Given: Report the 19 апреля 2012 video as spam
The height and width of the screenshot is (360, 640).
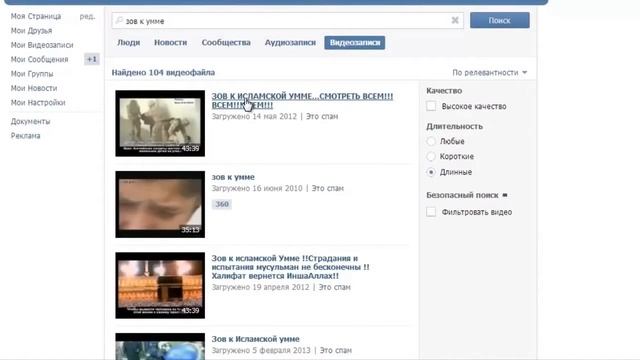Looking at the screenshot, I should 335,287.
